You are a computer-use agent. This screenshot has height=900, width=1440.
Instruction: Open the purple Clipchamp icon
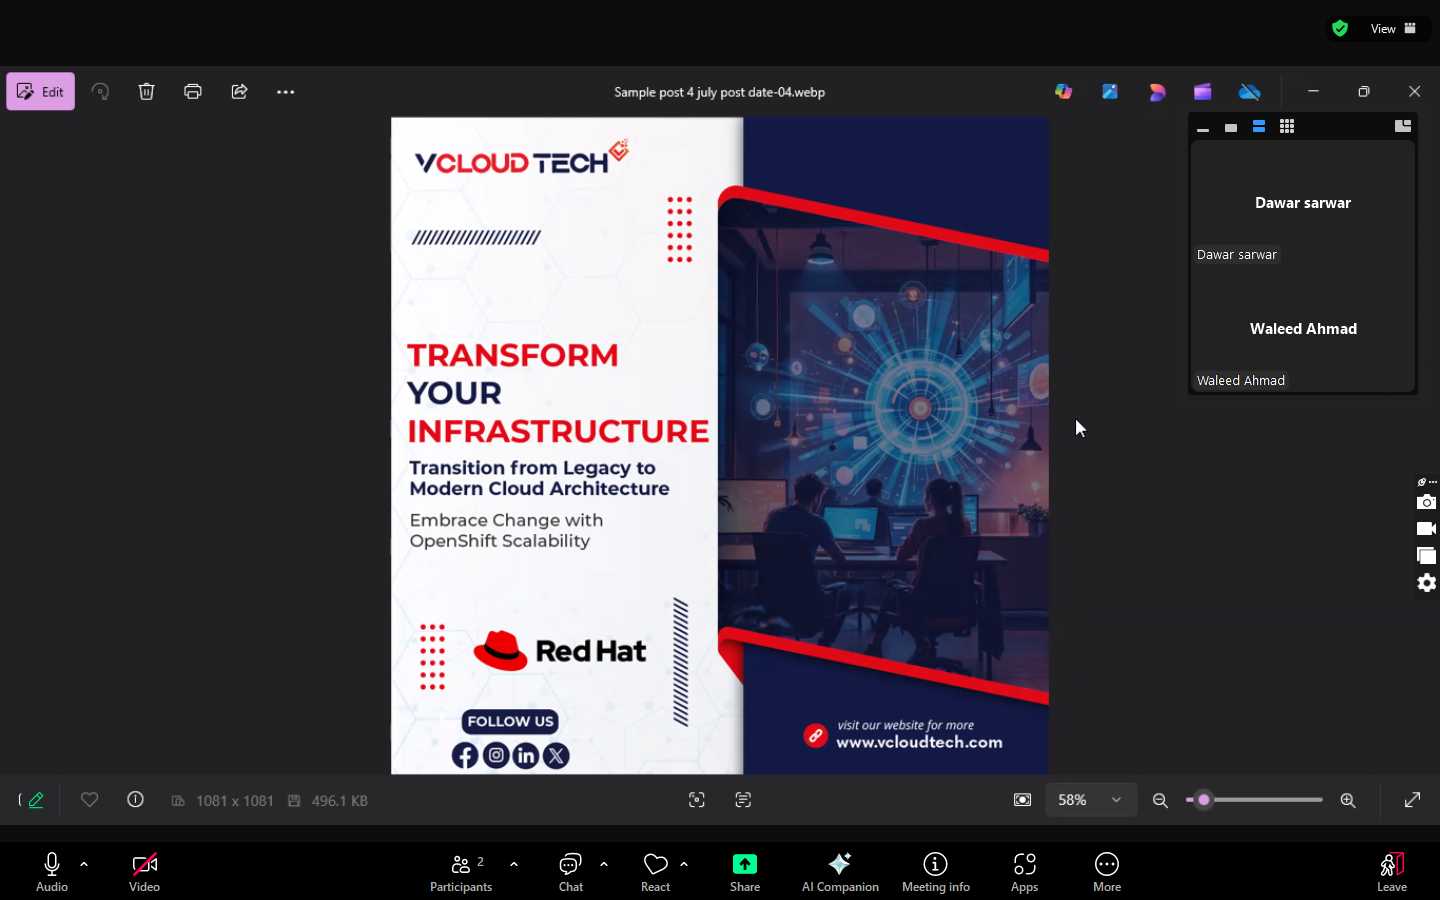(x=1203, y=92)
